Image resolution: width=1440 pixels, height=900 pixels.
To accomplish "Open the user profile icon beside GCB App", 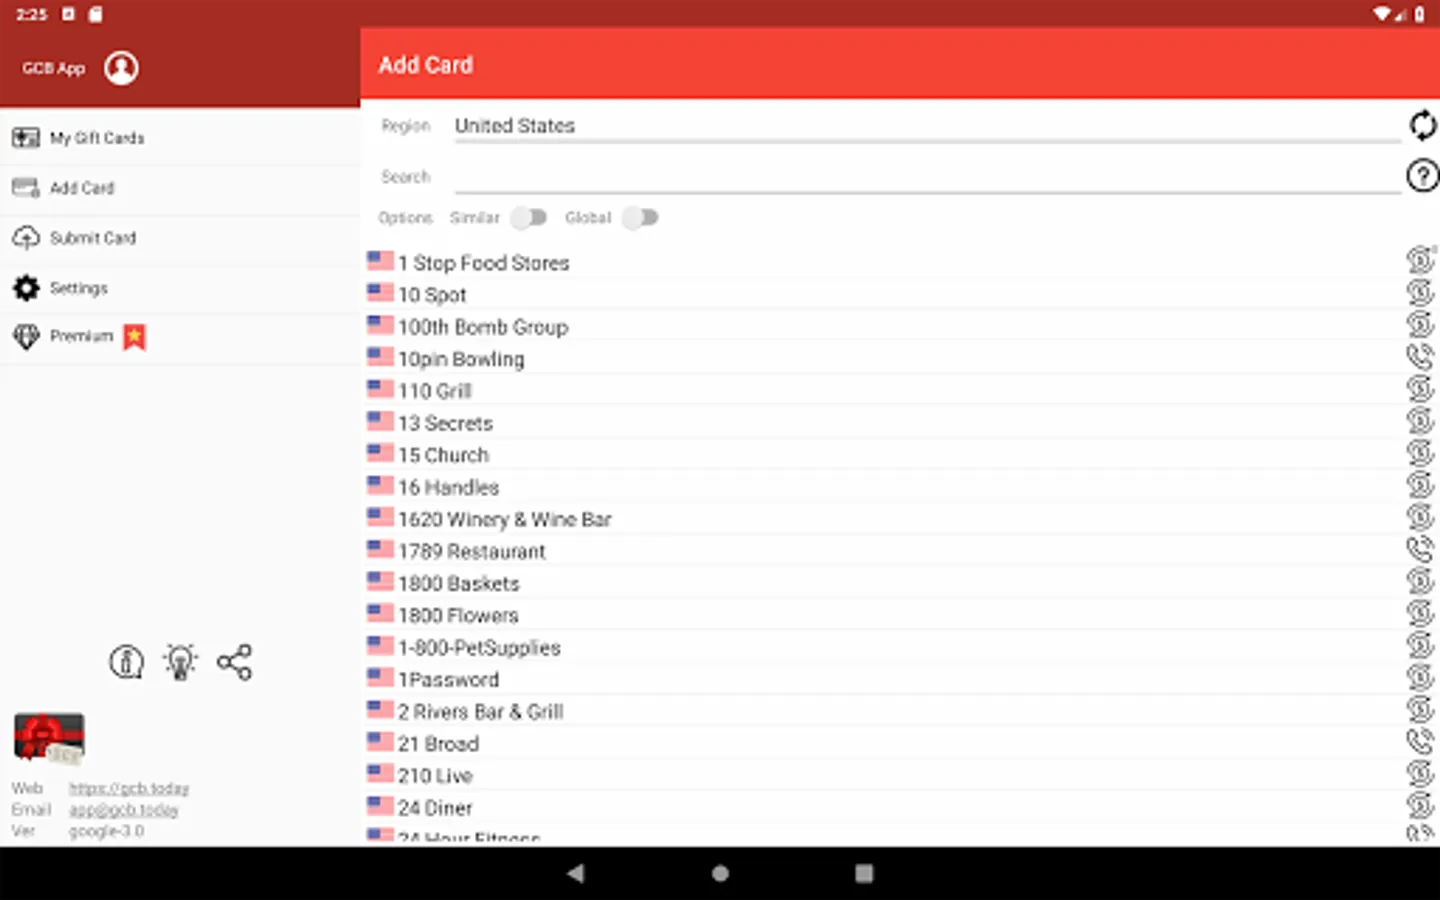I will 121,68.
